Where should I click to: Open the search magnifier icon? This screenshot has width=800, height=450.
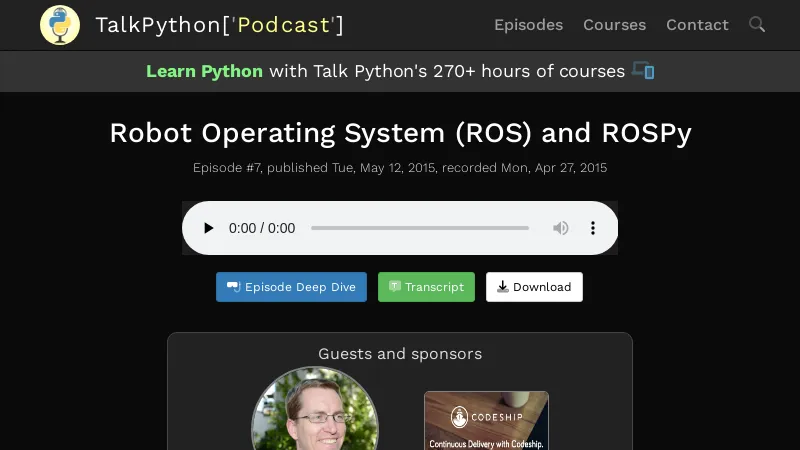[757, 24]
